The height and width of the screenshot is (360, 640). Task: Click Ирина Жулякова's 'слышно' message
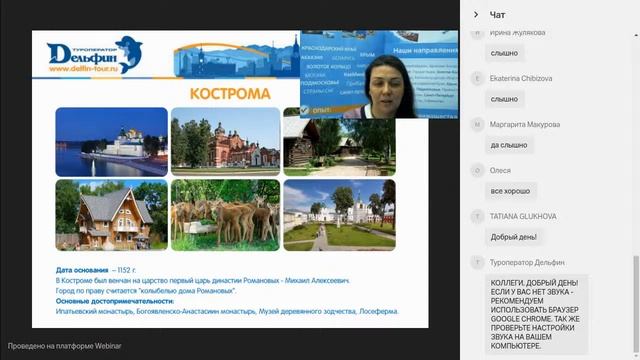tap(504, 53)
